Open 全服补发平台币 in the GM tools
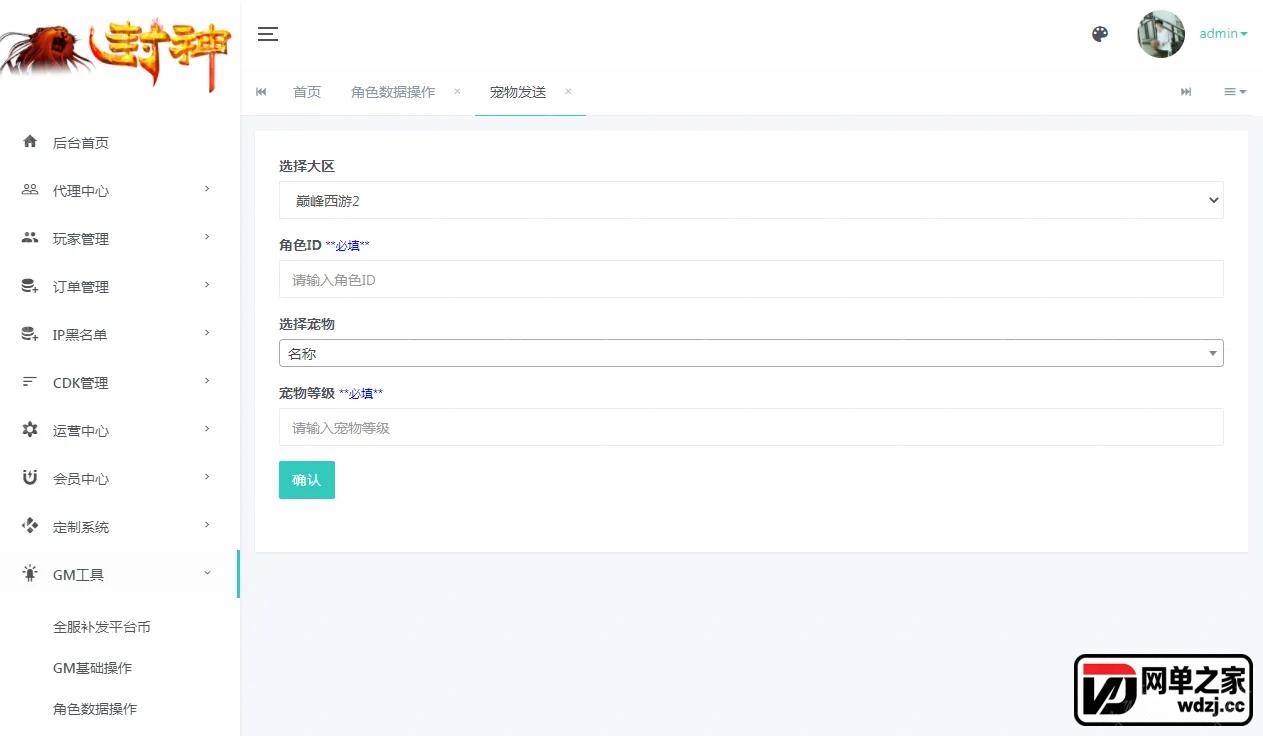Screen dimensions: 1263x736 [102, 627]
